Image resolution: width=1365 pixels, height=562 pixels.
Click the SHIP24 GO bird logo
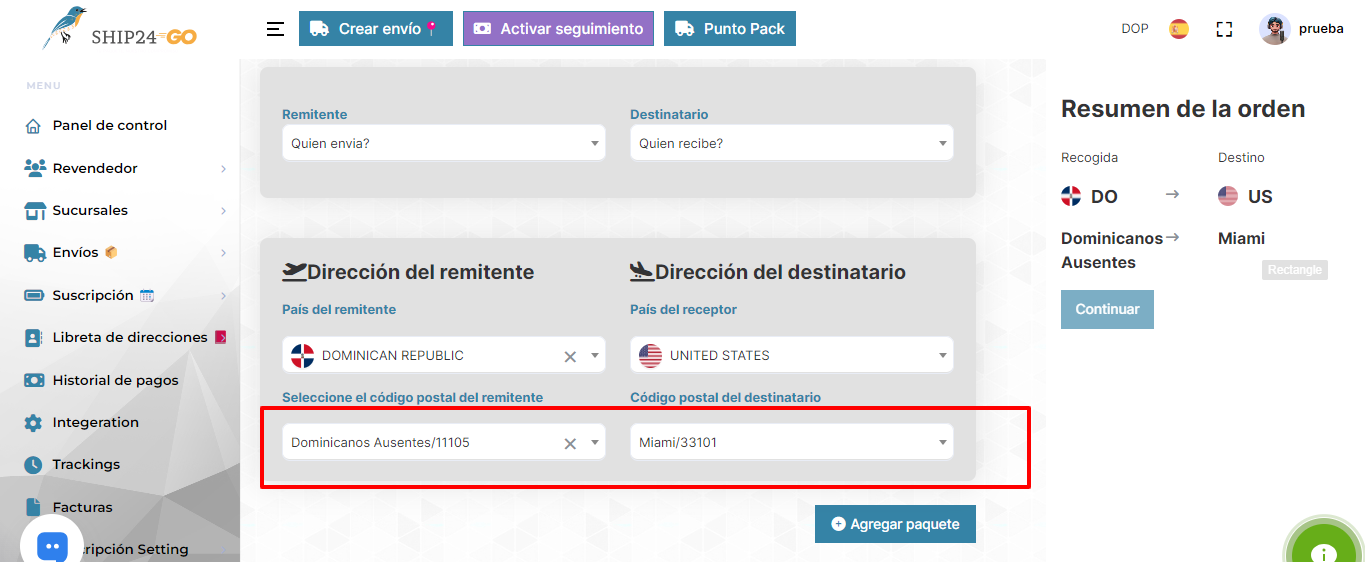[119, 29]
